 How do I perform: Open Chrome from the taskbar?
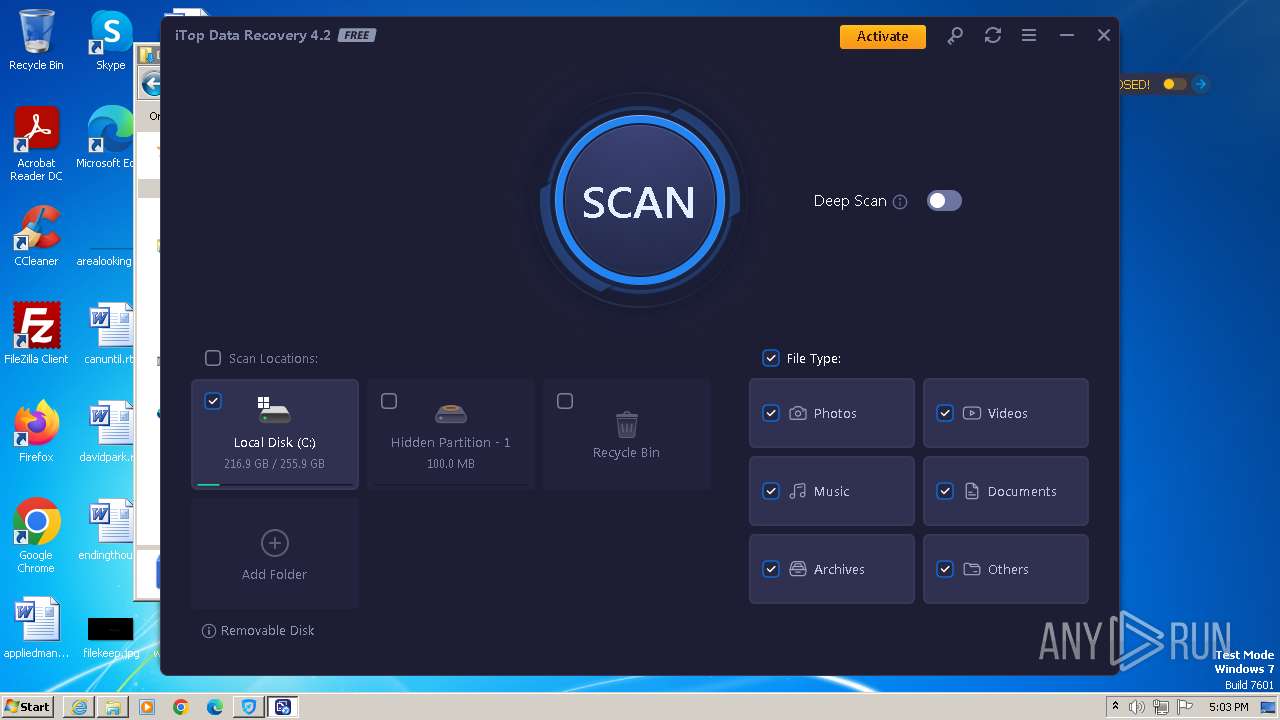tap(181, 707)
